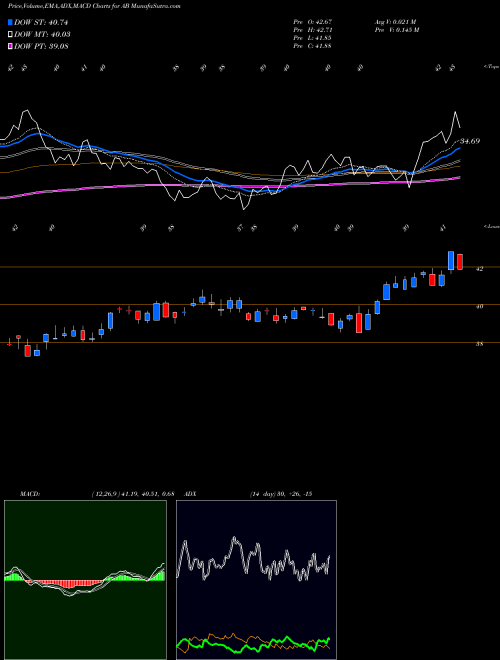This screenshot has width=500, height=660.
Task: Click the '<Lows' label at right edge
Action: [491, 226]
